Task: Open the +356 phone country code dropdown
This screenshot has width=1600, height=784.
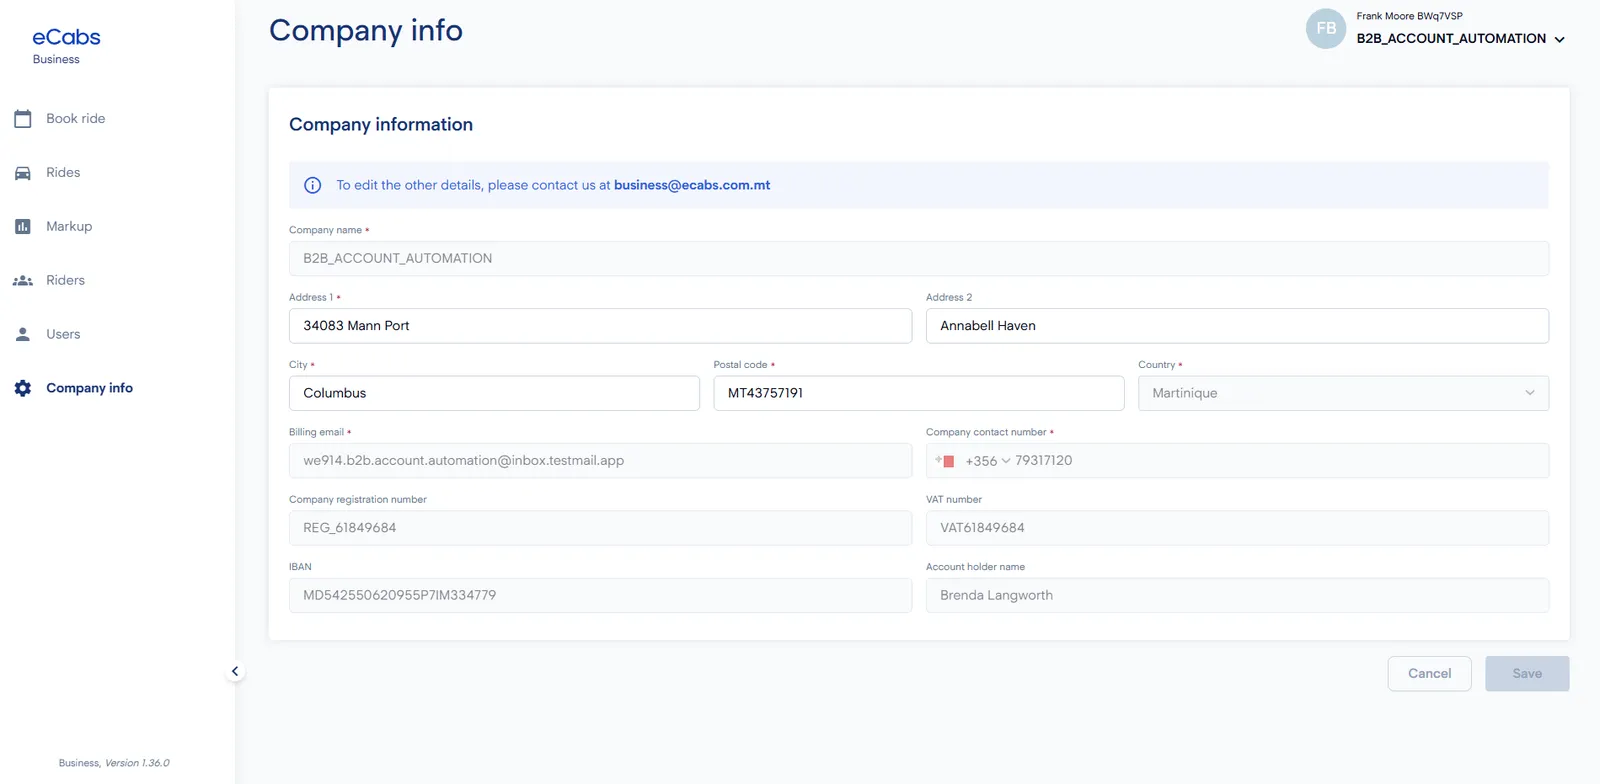Action: coord(988,461)
